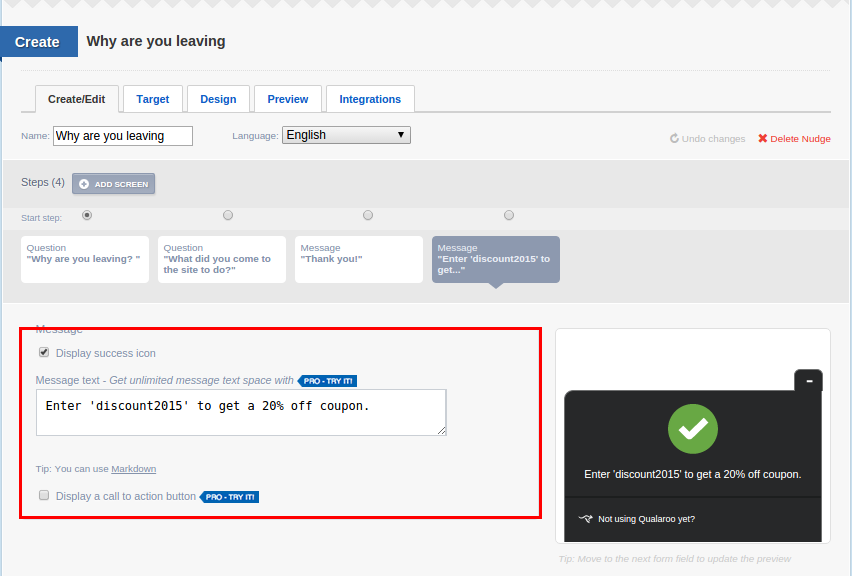Click the plus icon on Add Screen
852x576 pixels.
click(84, 184)
